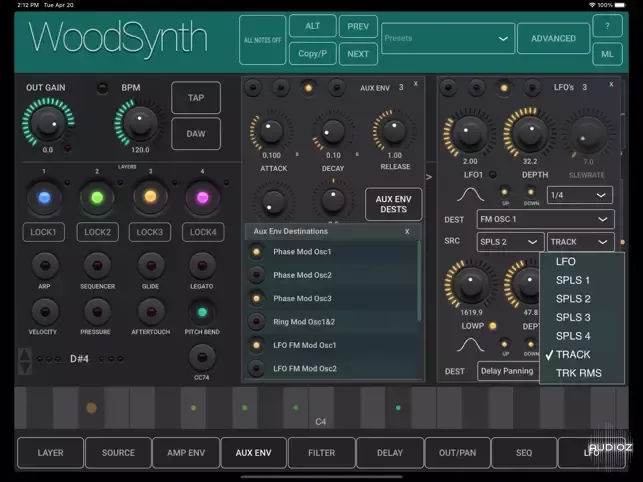Viewport: 643px width, 482px height.
Task: Toggle the GLIDE button
Action: point(150,266)
